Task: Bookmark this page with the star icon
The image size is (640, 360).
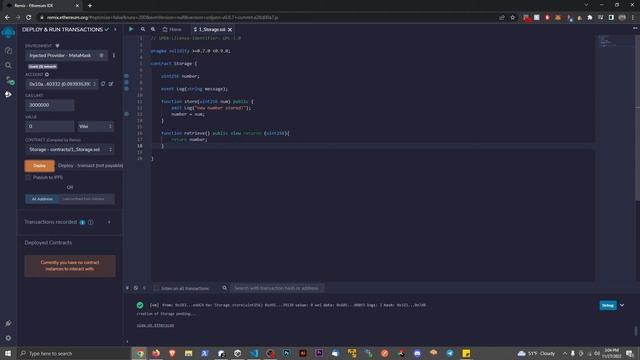Action: [x=513, y=18]
